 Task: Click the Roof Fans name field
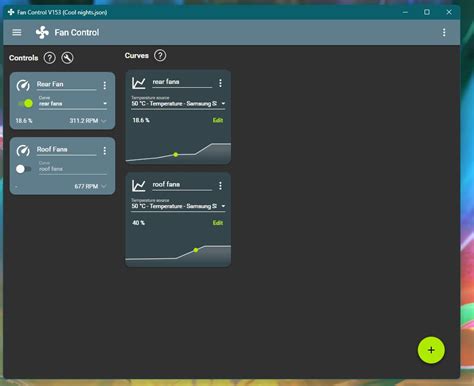[x=66, y=150]
